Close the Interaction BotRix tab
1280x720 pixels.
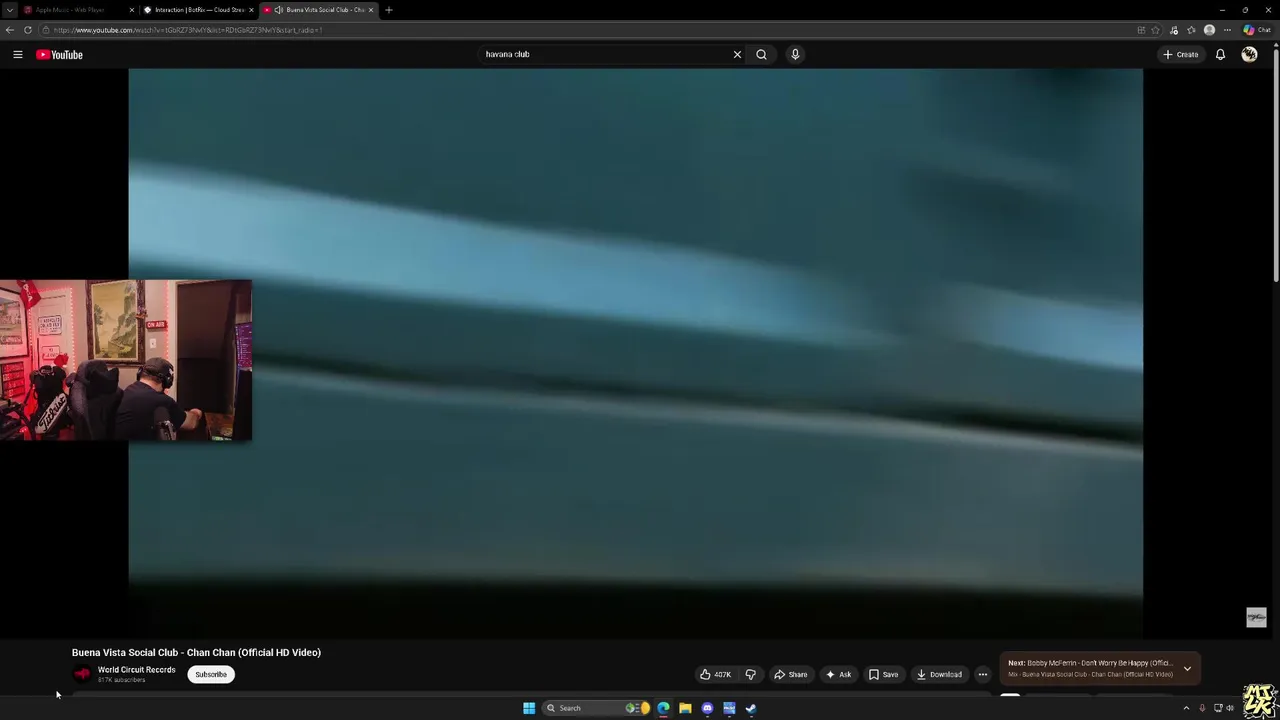pyautogui.click(x=250, y=10)
